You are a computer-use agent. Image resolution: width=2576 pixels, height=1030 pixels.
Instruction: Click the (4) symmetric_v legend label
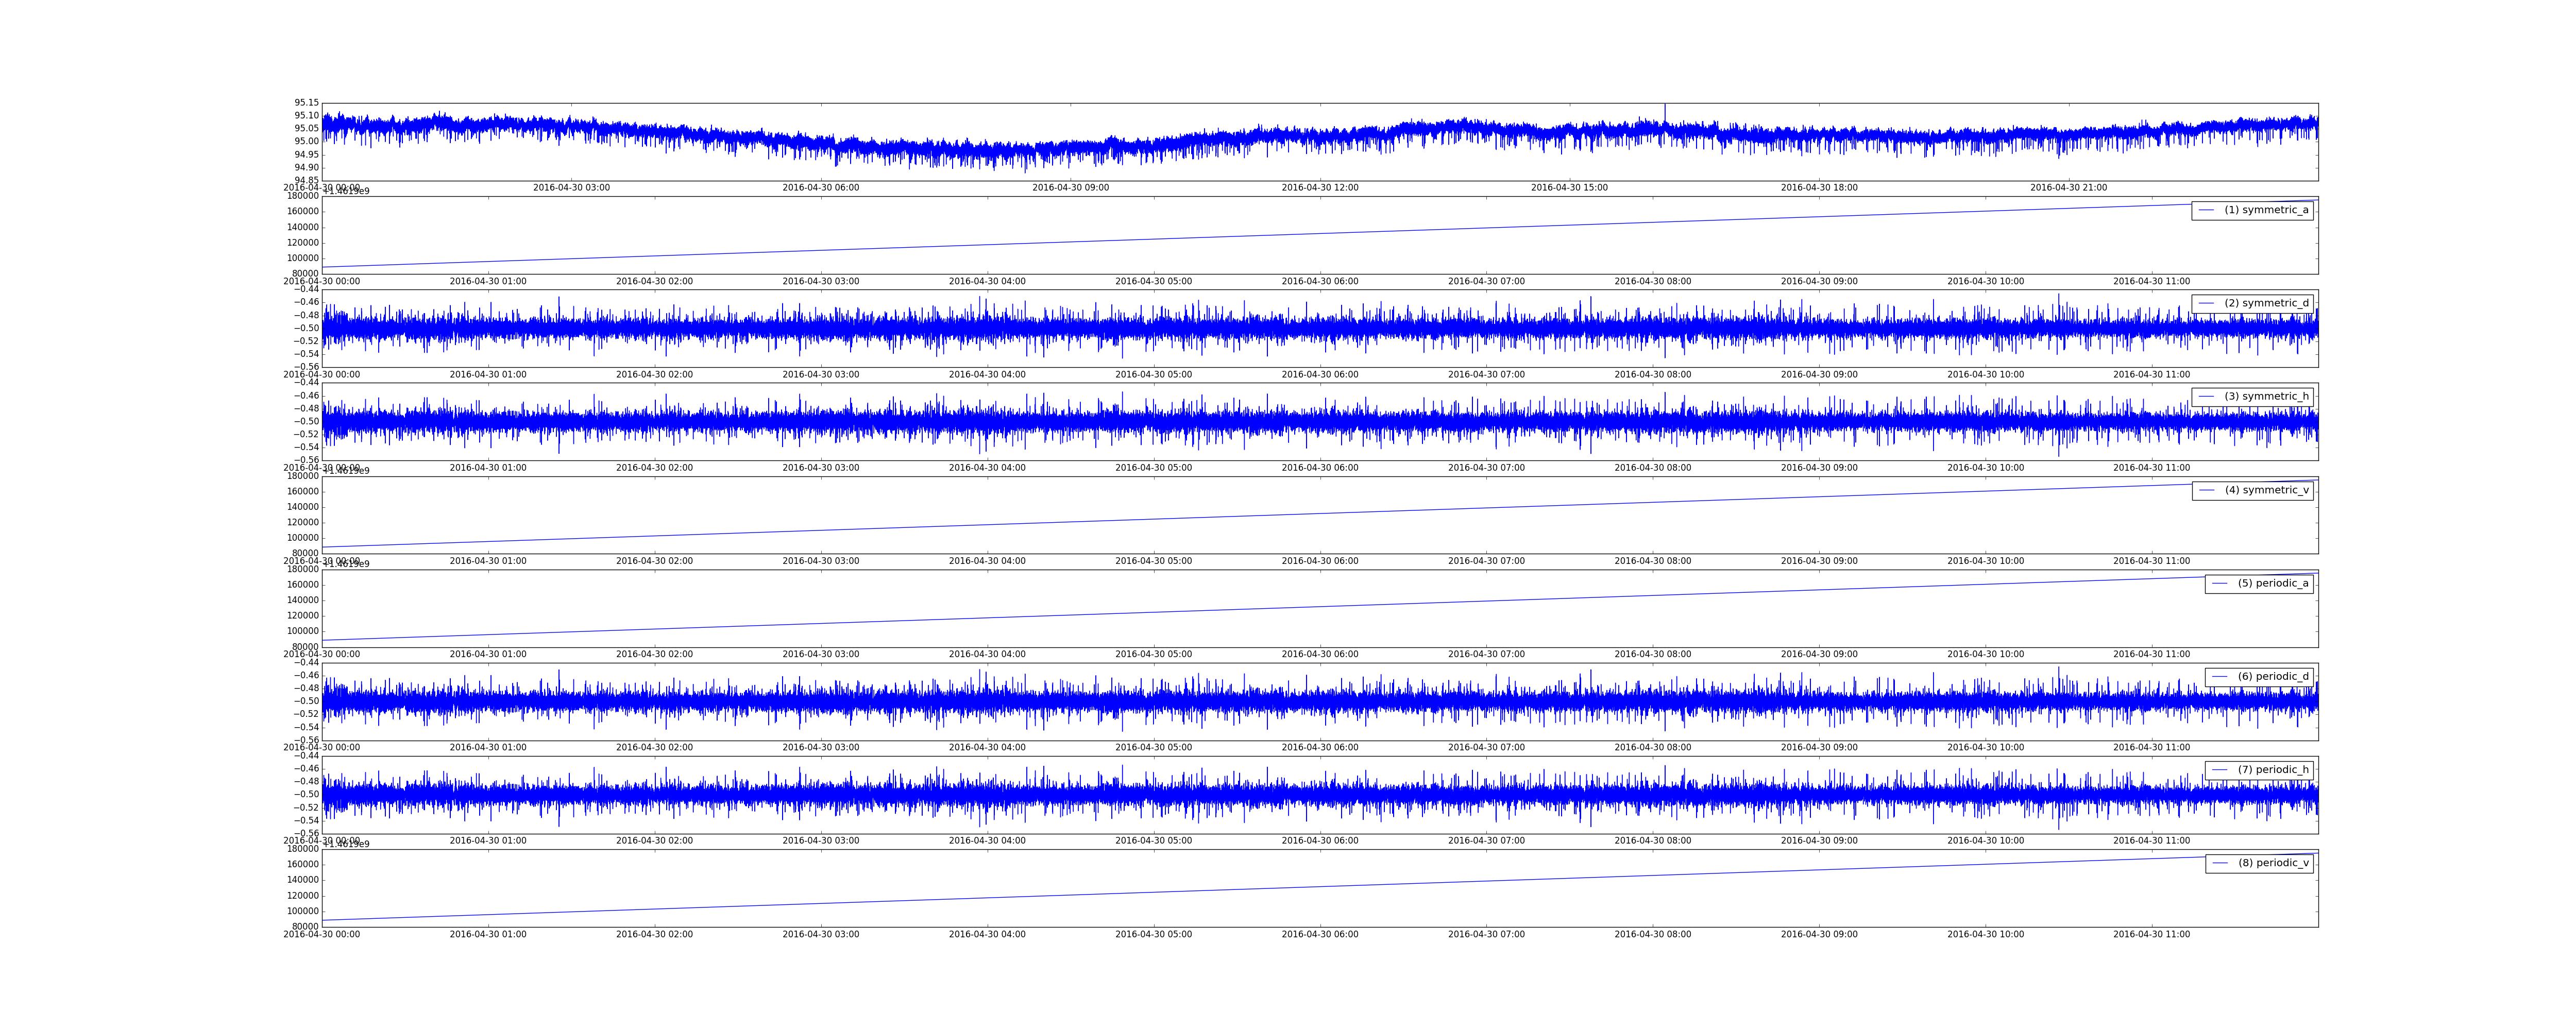pos(2266,490)
